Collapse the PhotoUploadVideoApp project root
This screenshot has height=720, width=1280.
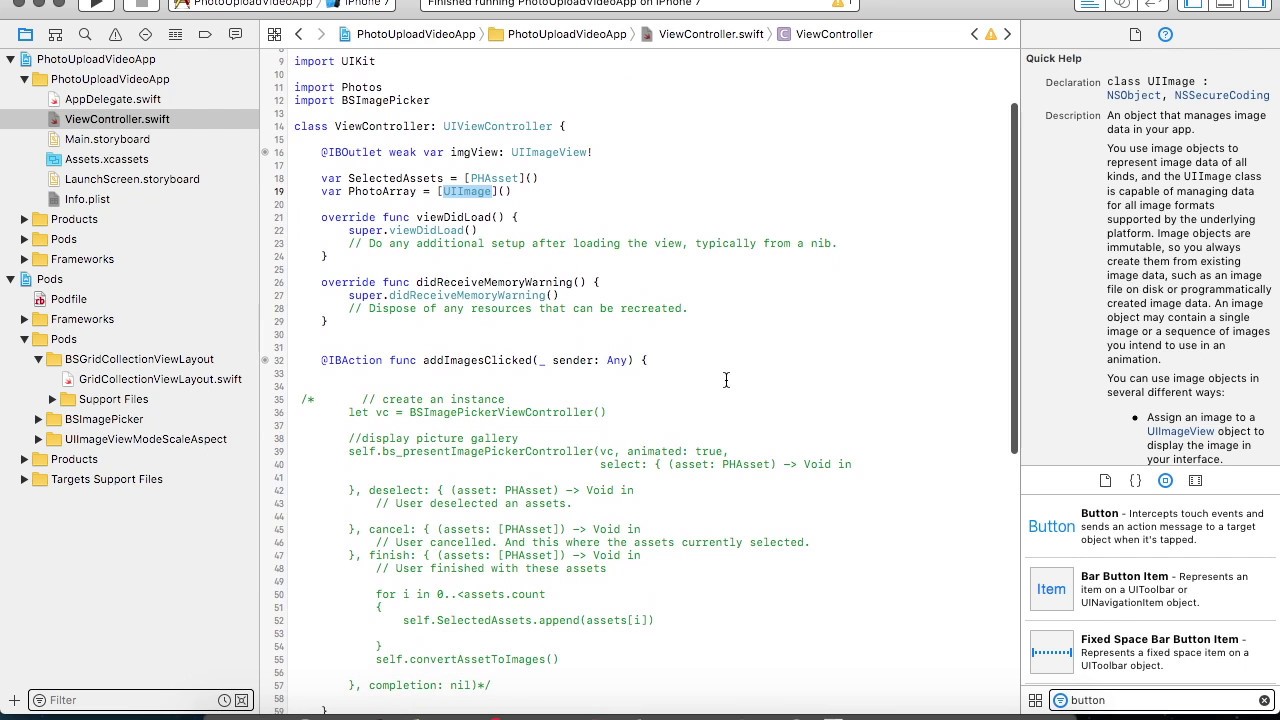pos(11,59)
